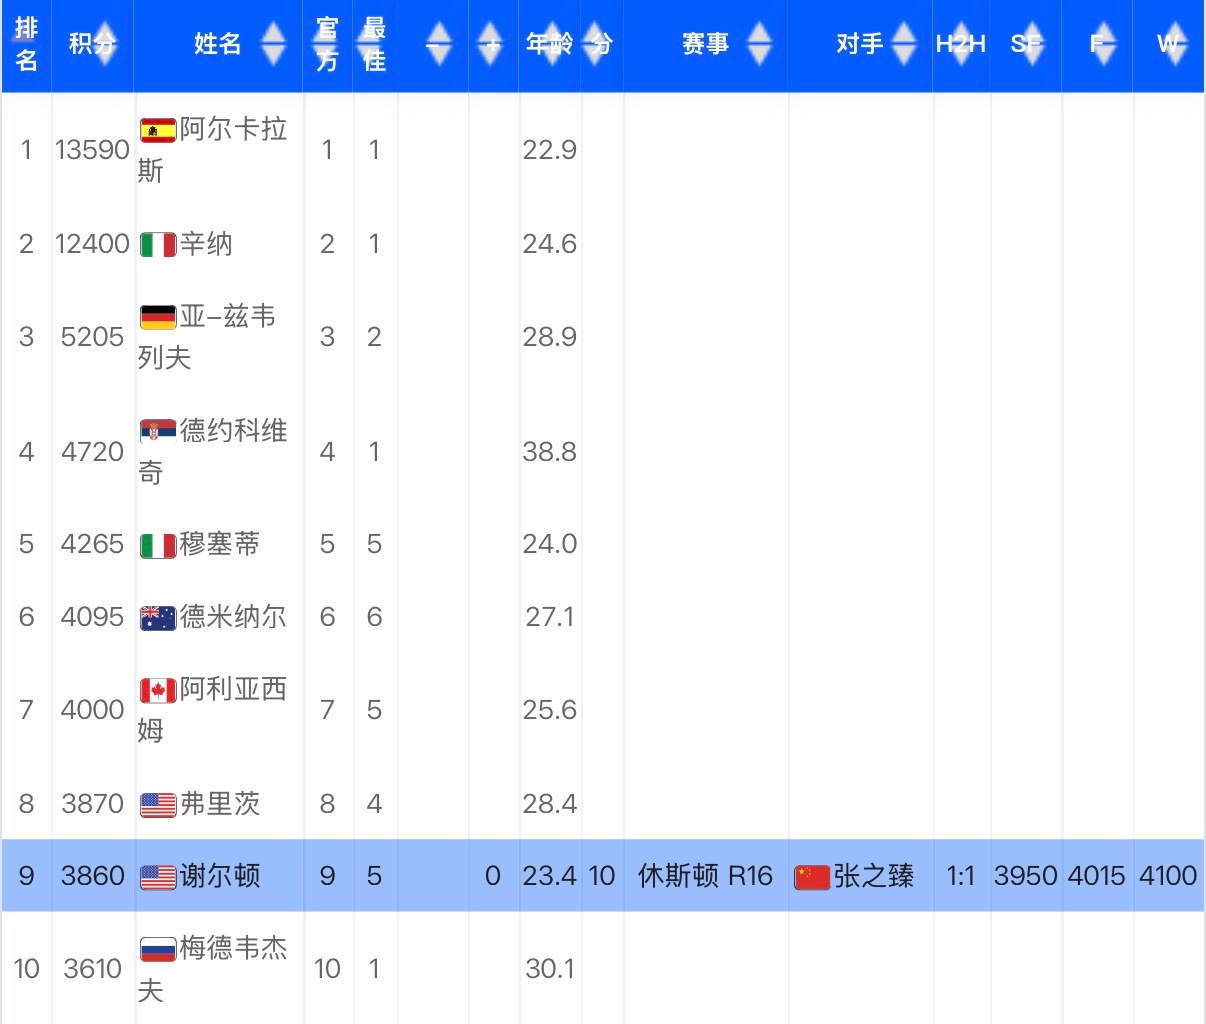Click SF projection 3950
This screenshot has height=1024, width=1206.
(1026, 876)
